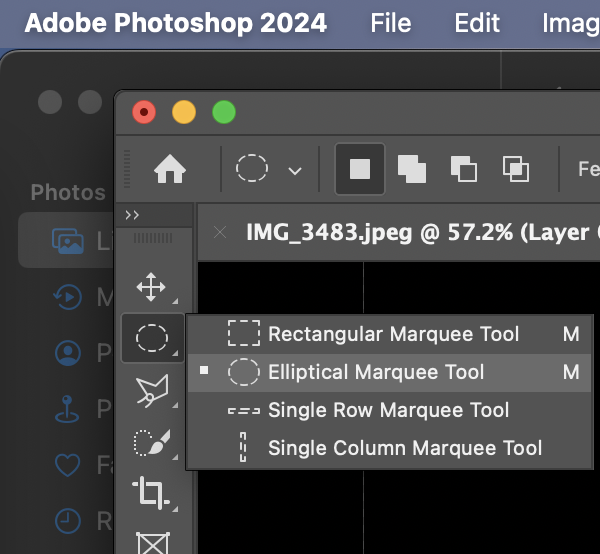Select the Frame tool
Screen dimensions: 600x554
153,543
